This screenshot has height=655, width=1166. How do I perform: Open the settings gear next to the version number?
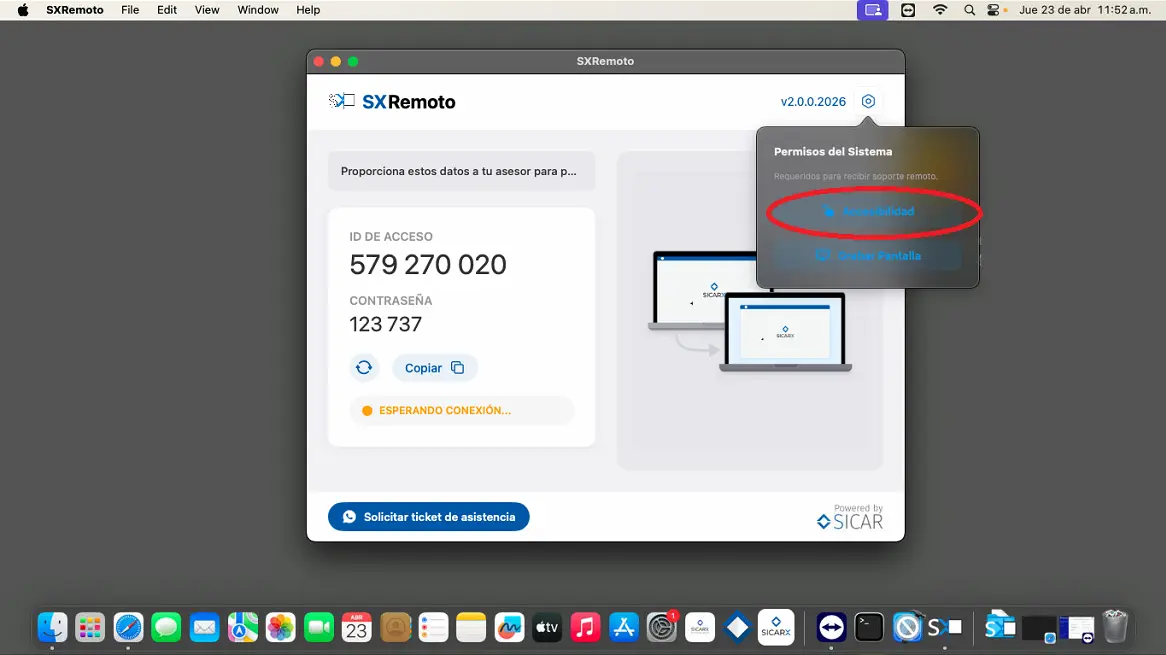point(868,101)
